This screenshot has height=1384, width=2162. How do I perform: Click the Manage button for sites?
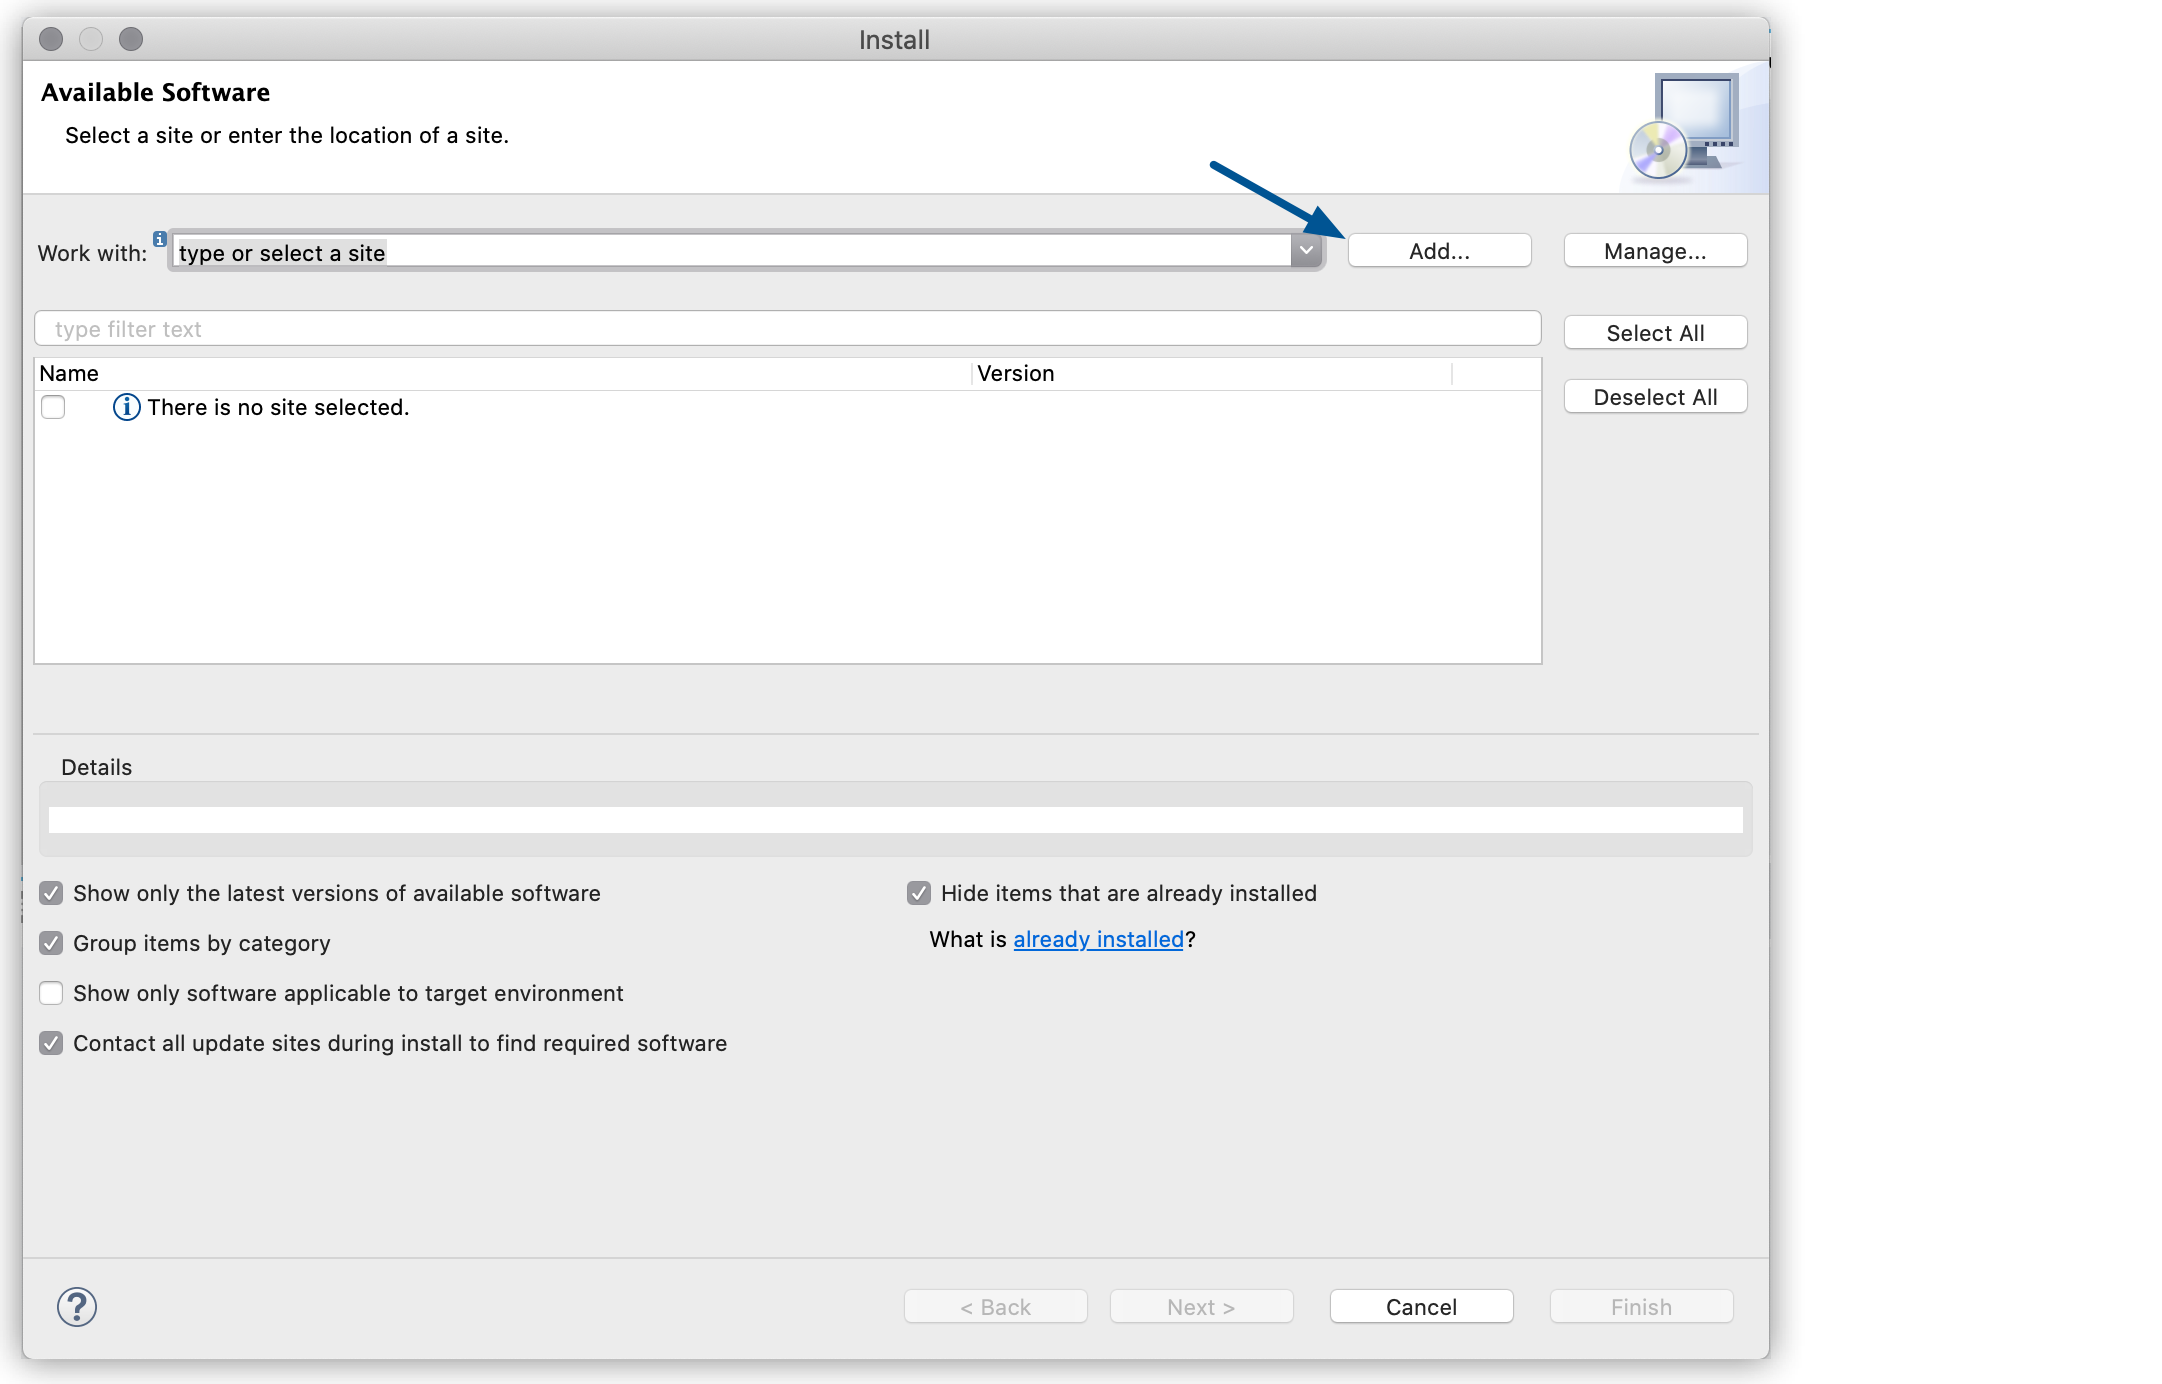pyautogui.click(x=1655, y=251)
